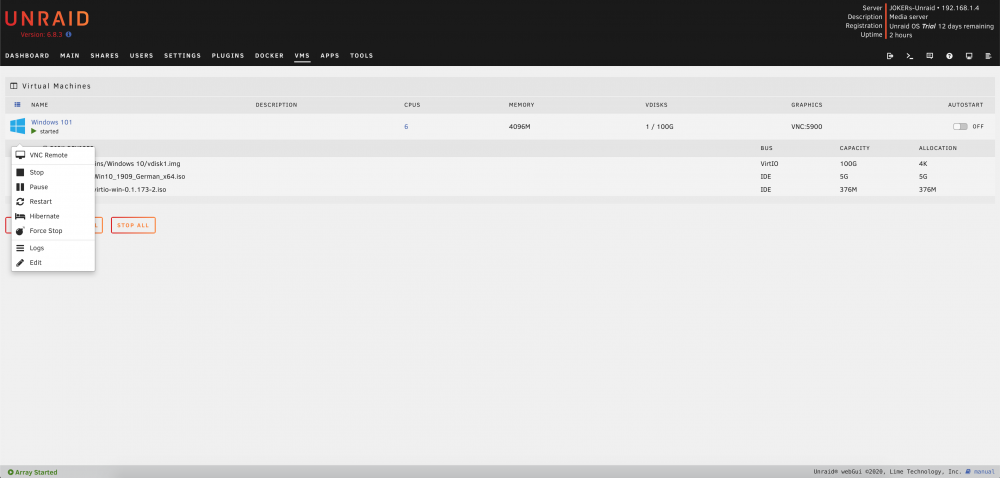
Task: Open the SETTINGS tab
Action: (182, 56)
